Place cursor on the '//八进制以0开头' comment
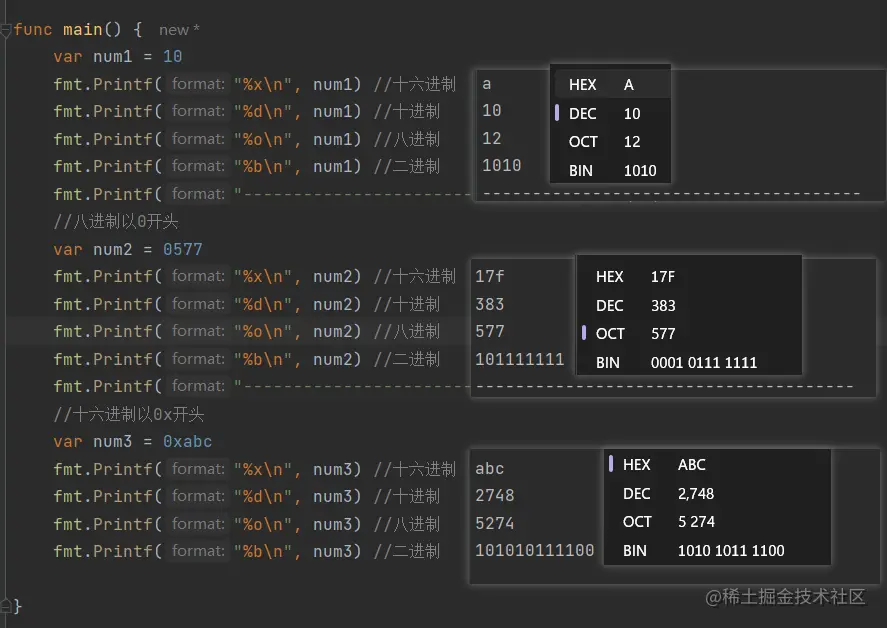The height and width of the screenshot is (628, 887). click(x=116, y=222)
